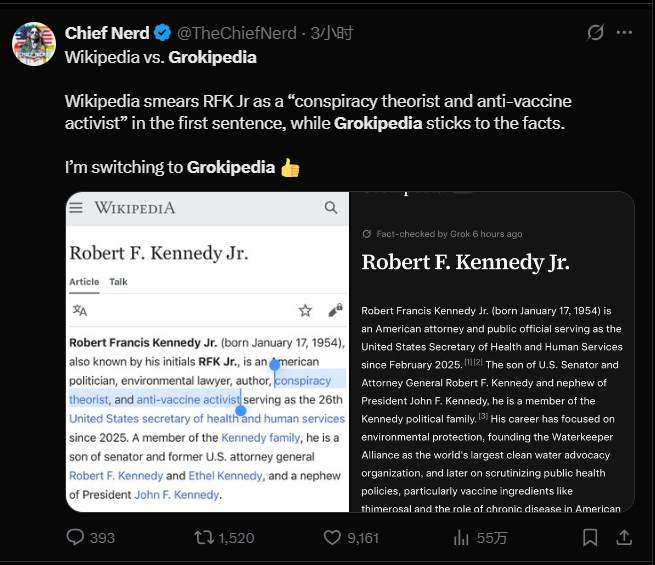Open the post timestamp 3小时

(332, 33)
